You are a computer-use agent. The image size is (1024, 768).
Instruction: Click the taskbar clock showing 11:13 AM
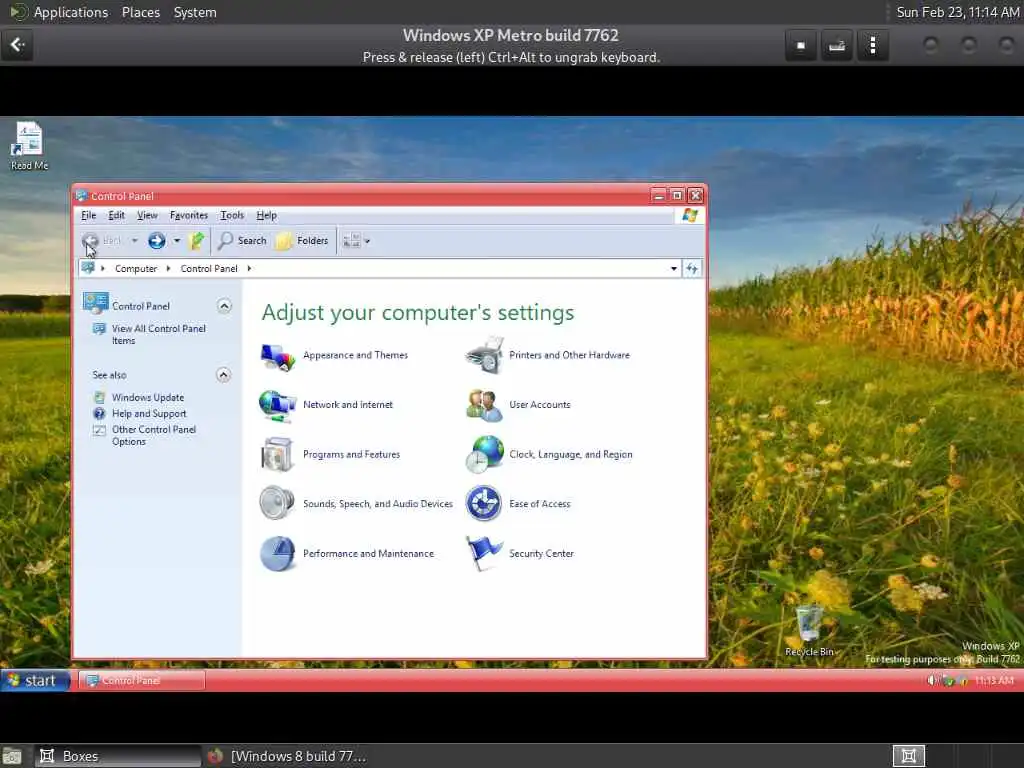tap(994, 680)
